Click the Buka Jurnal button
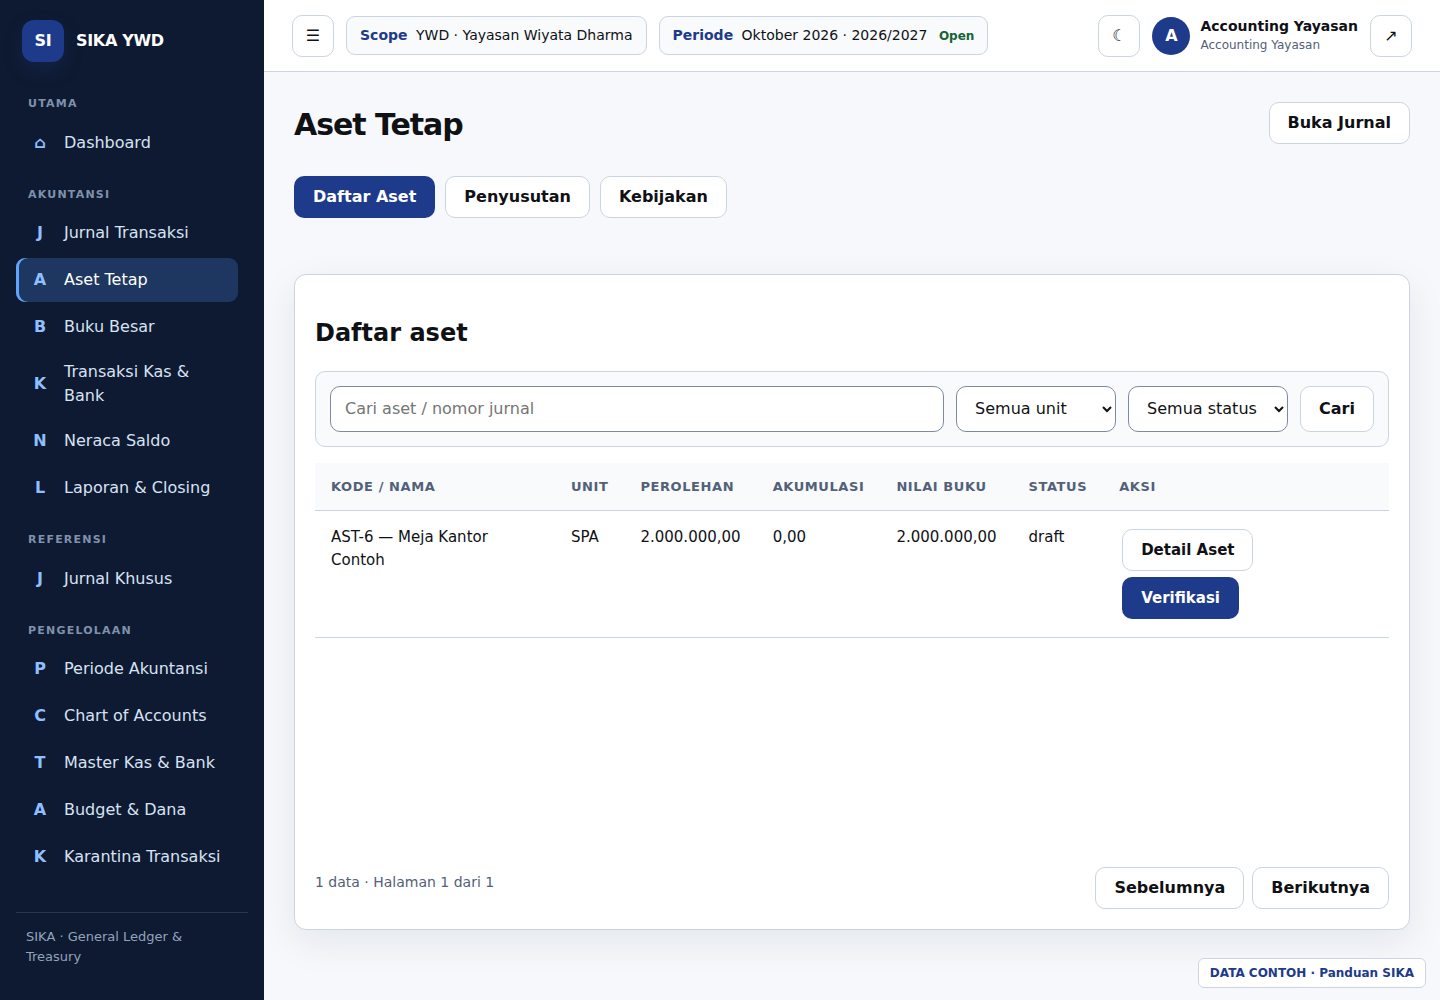 (1339, 123)
